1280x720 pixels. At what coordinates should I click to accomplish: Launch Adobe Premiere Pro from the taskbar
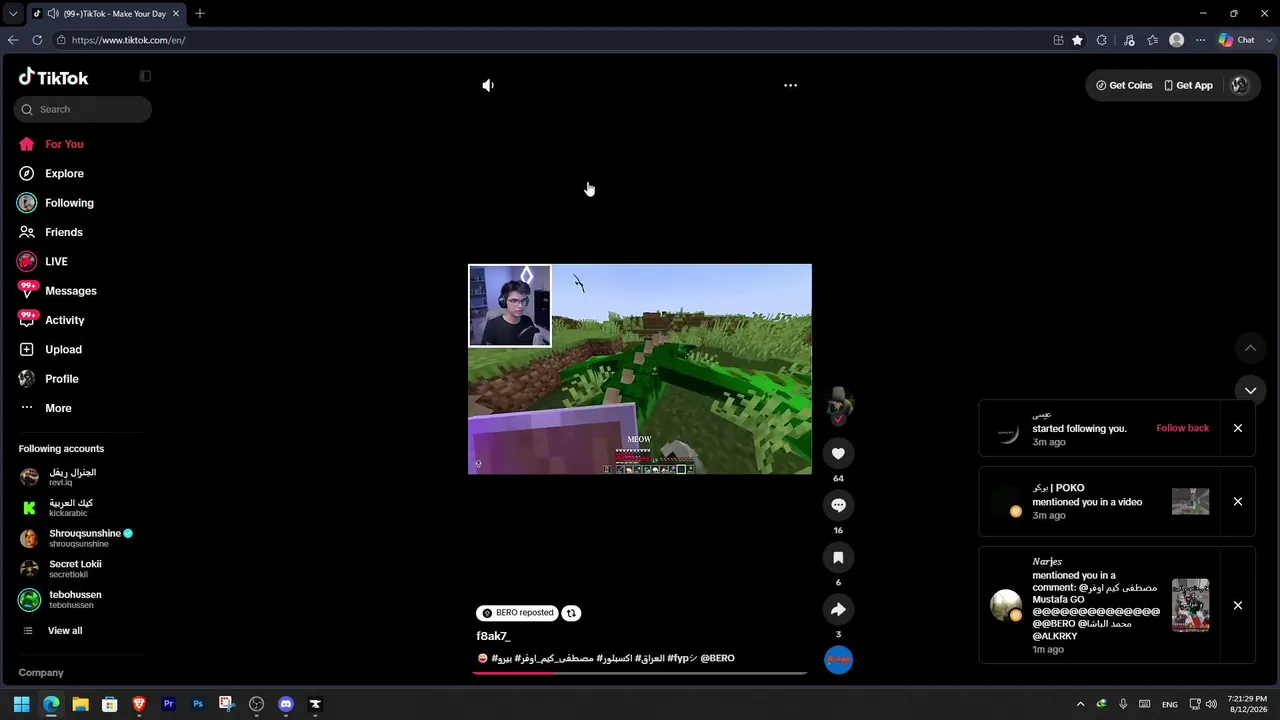(x=168, y=704)
